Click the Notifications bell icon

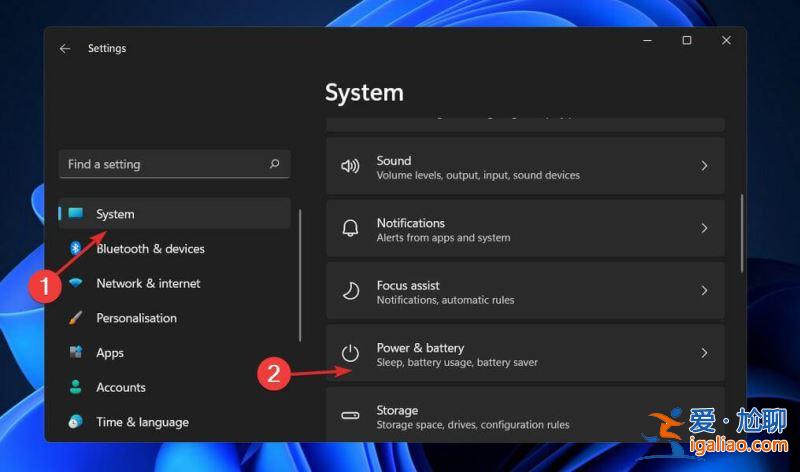(350, 228)
